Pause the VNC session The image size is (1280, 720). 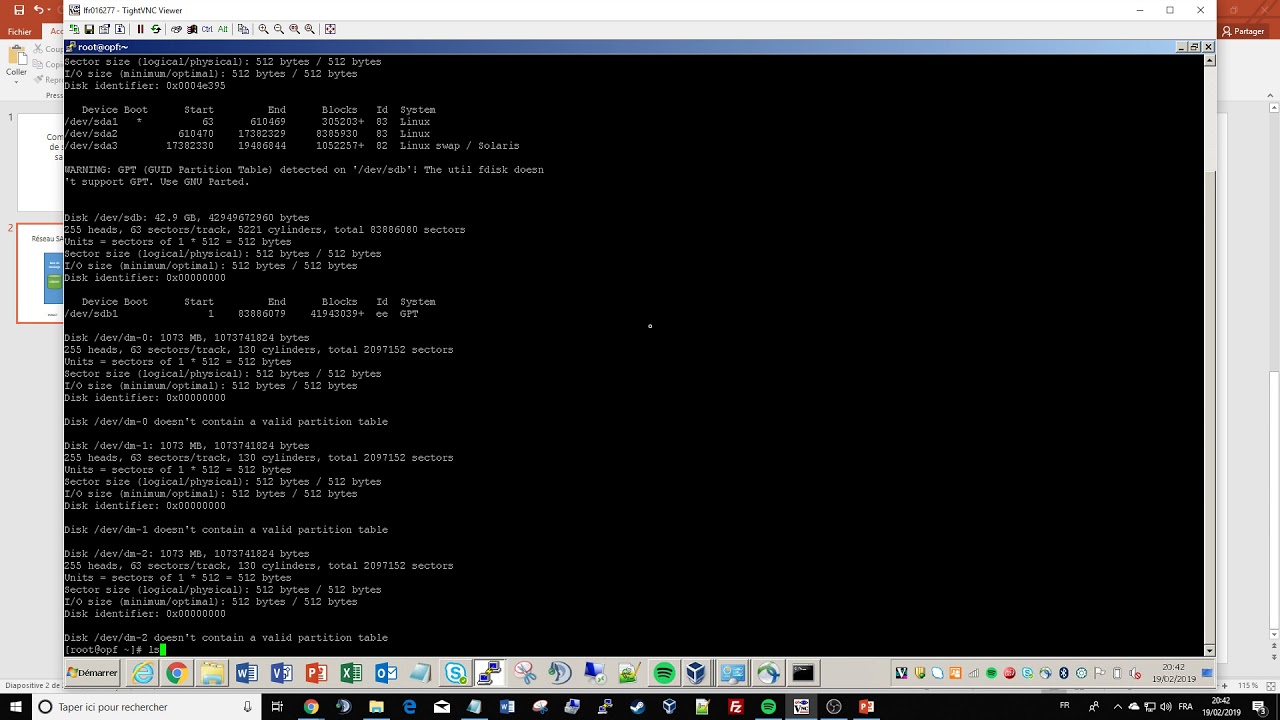[x=140, y=29]
